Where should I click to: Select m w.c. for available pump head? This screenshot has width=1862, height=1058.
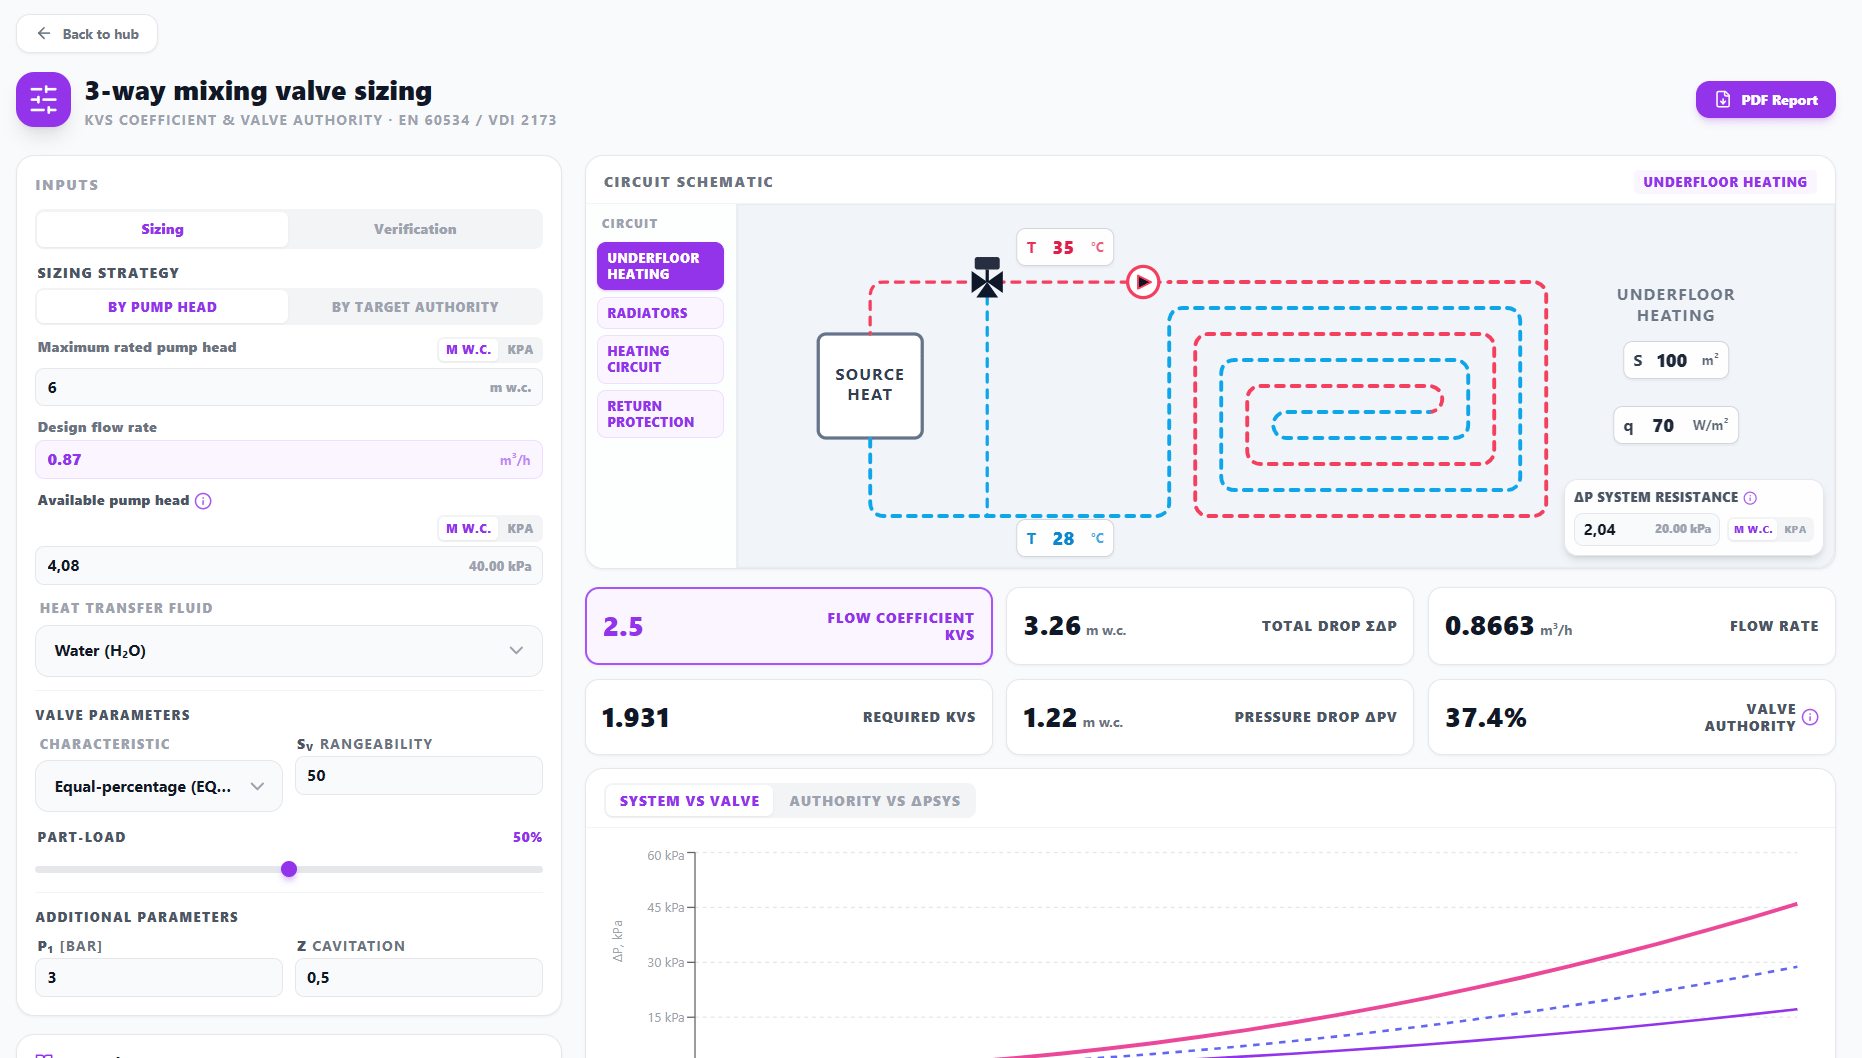468,529
